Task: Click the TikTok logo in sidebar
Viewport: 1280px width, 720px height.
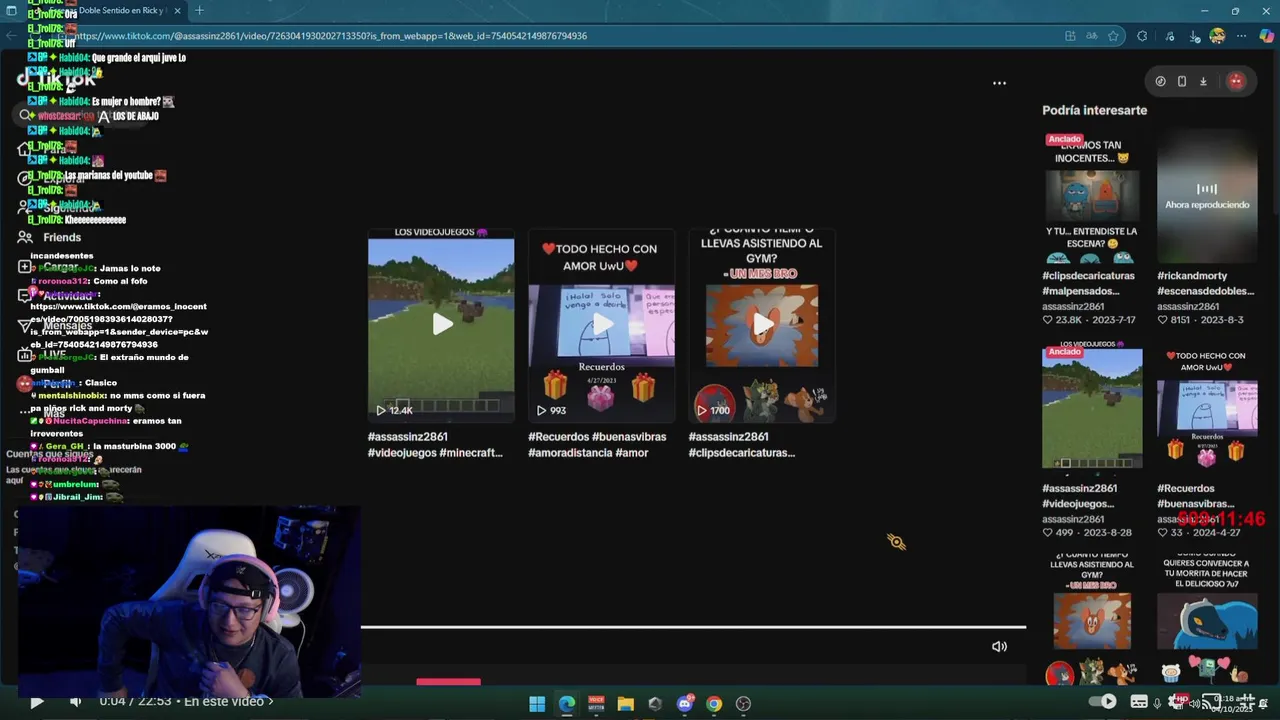Action: coord(58,79)
